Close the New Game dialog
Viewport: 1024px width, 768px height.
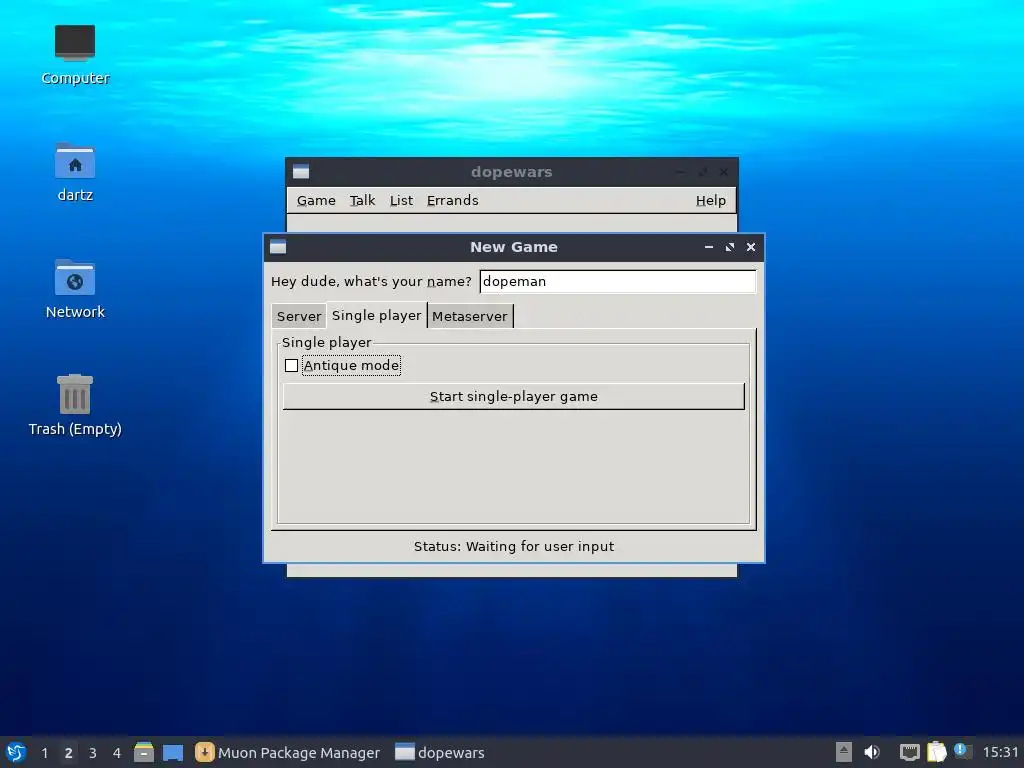pyautogui.click(x=750, y=247)
